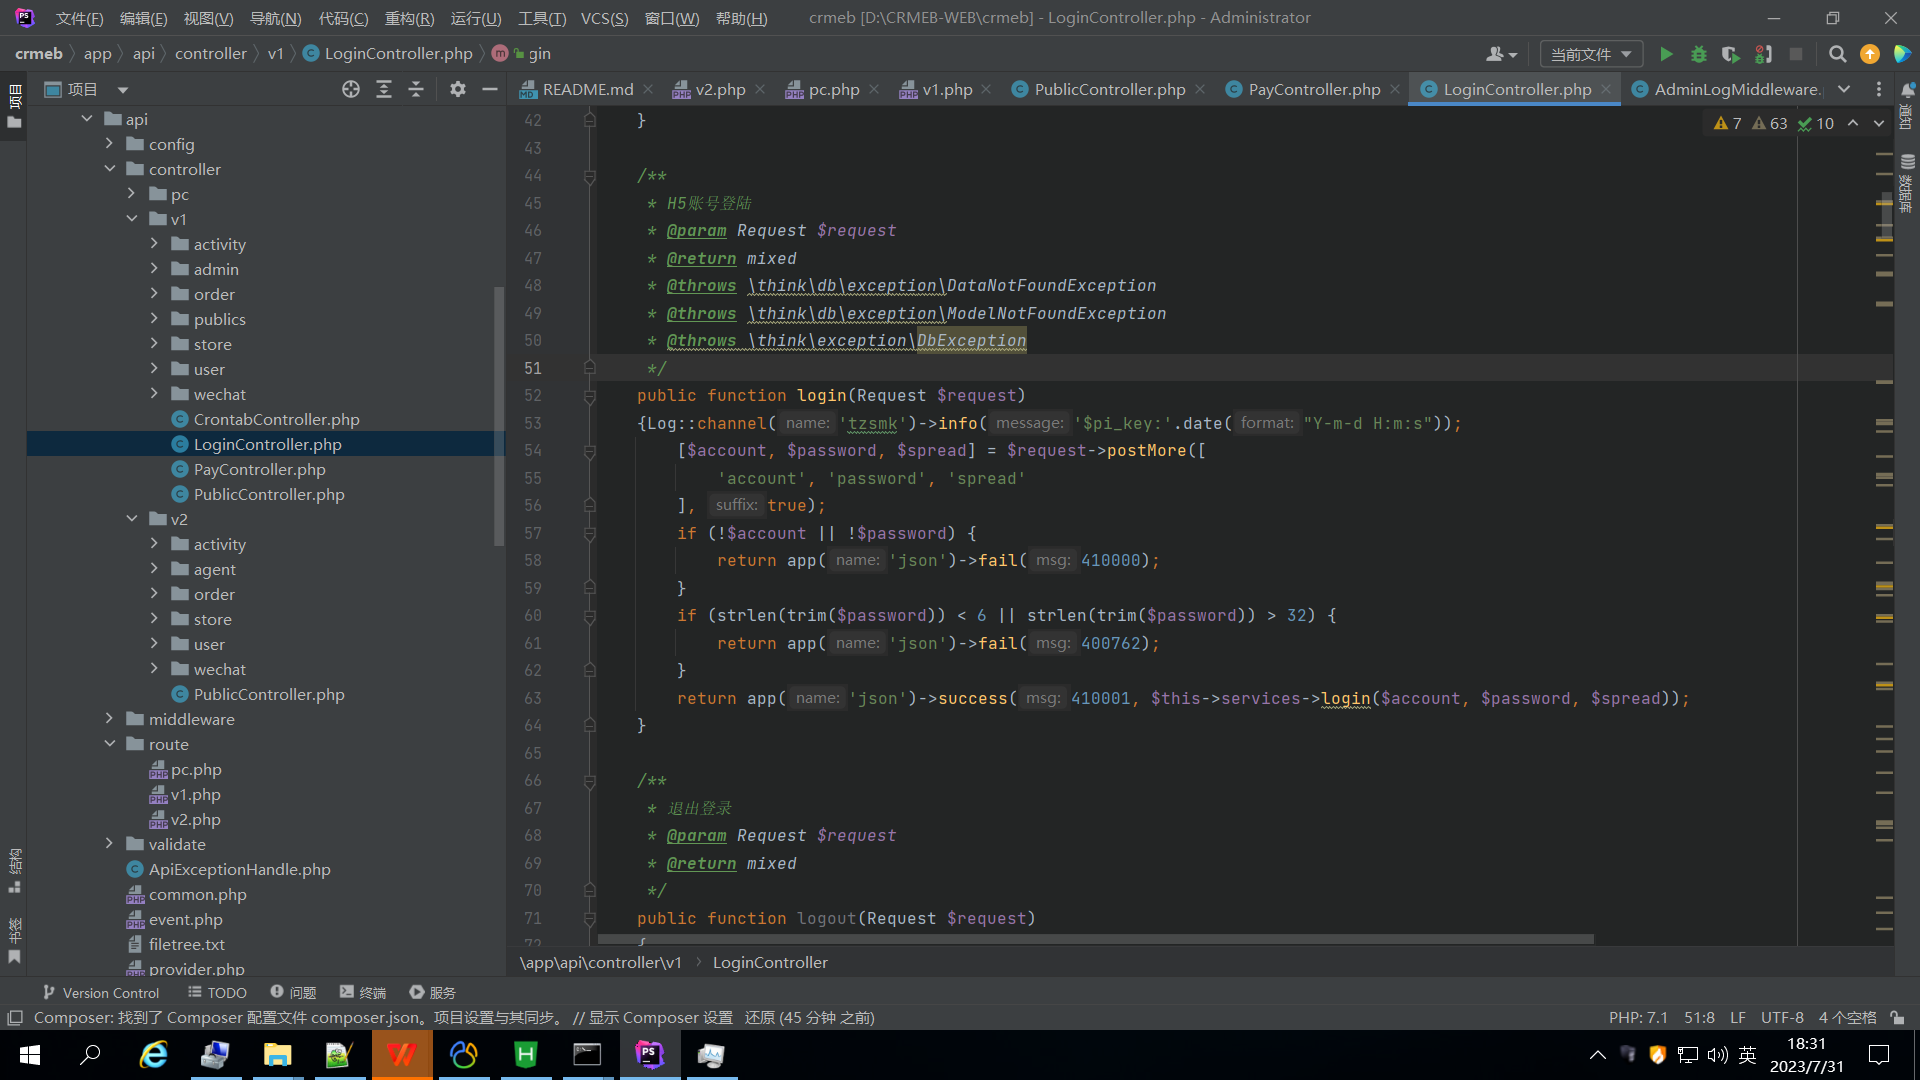Click the editor horizontal scrollbar
This screenshot has height=1080, width=1920.
click(x=1095, y=939)
